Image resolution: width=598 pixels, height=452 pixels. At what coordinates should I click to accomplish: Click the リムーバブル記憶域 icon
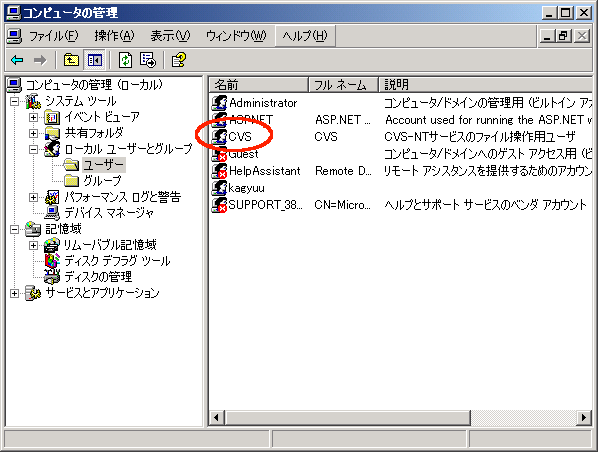pyautogui.click(x=52, y=245)
